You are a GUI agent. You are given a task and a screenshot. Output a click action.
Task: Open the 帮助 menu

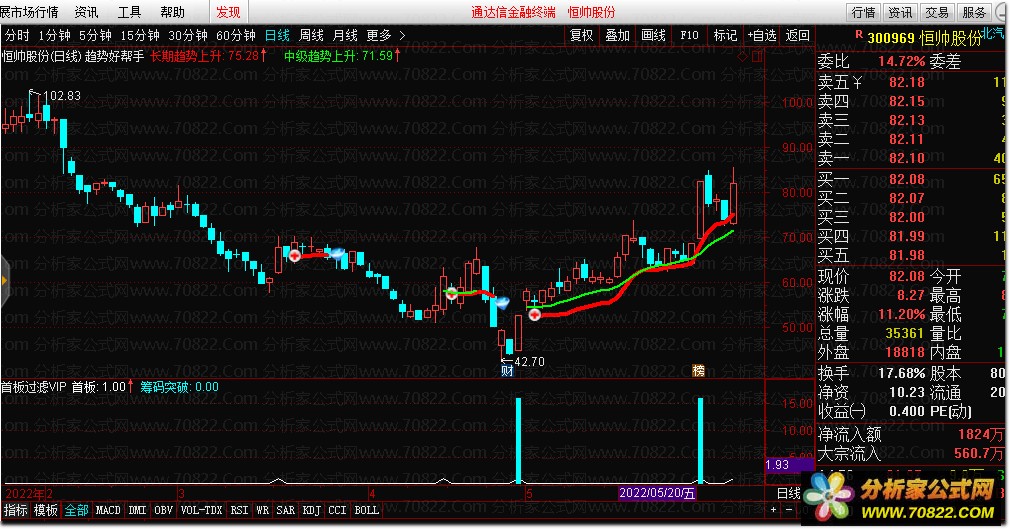point(172,12)
